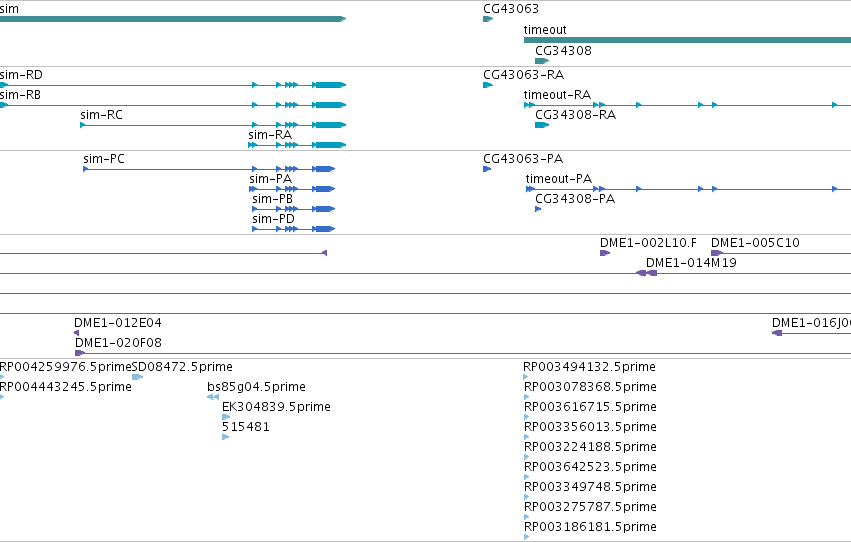Click the RP003275787.5prime EST label
Viewport: 851px width, 542px height.
pyautogui.click(x=590, y=508)
